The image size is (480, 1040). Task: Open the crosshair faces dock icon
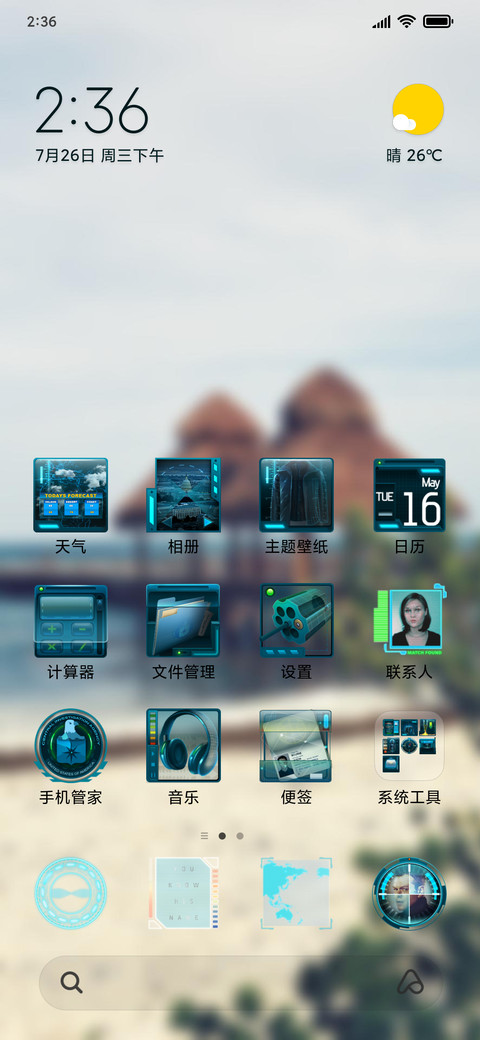coord(409,893)
